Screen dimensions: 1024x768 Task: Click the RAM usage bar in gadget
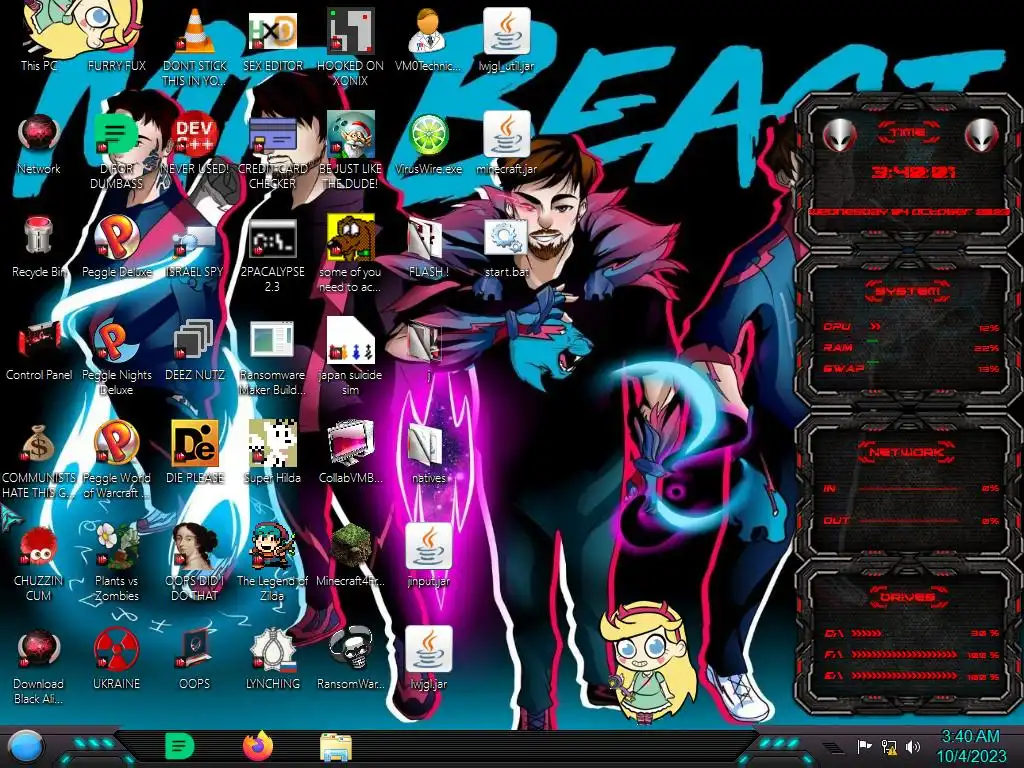tap(911, 347)
